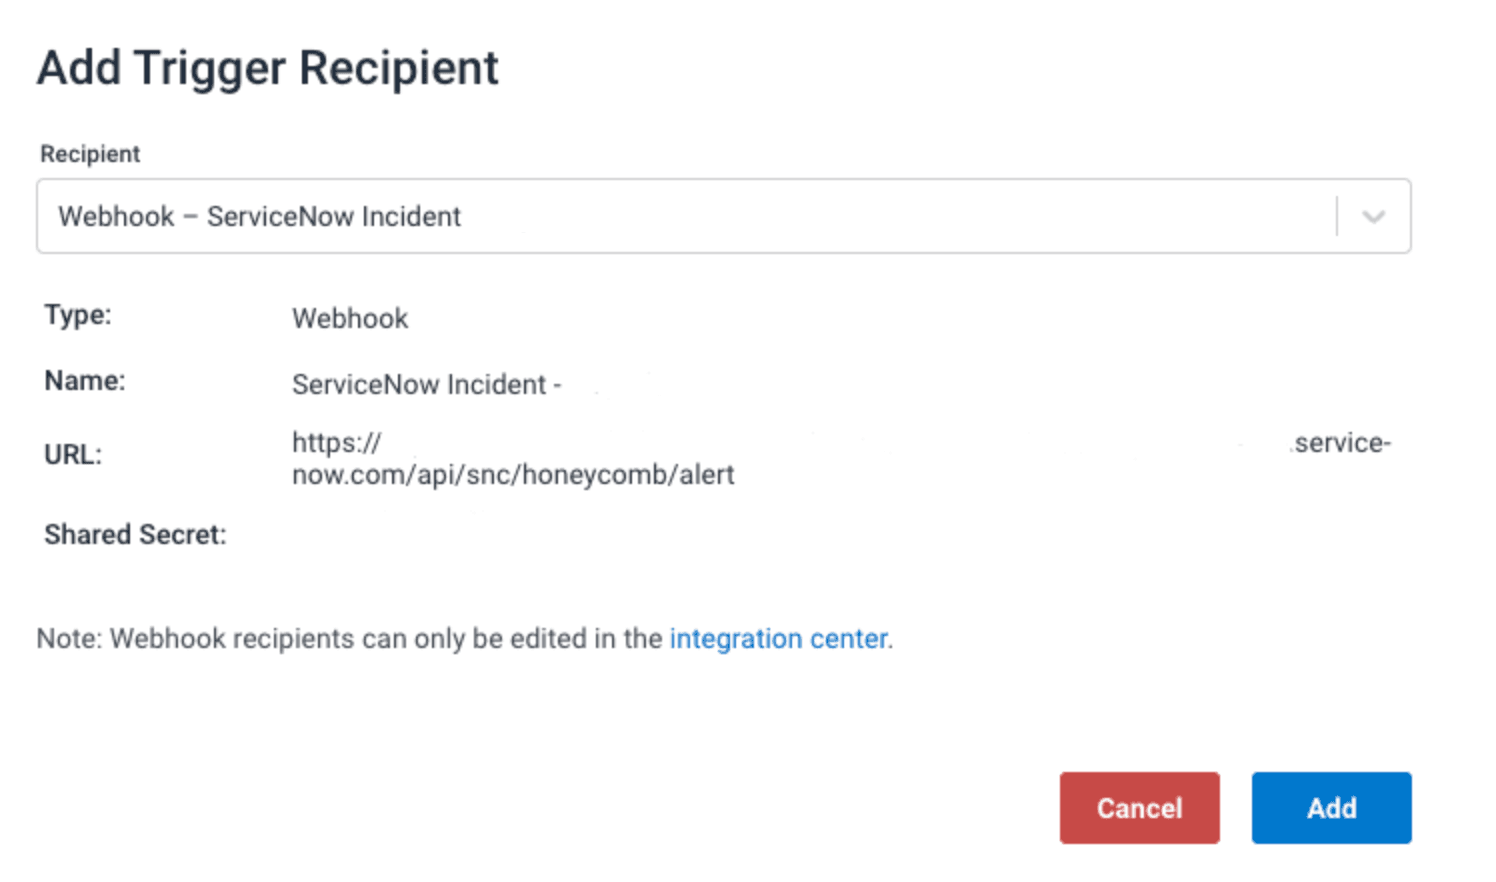Click the 'ServiceNow Incident -' name value
This screenshot has height=882, width=1496.
coord(426,384)
